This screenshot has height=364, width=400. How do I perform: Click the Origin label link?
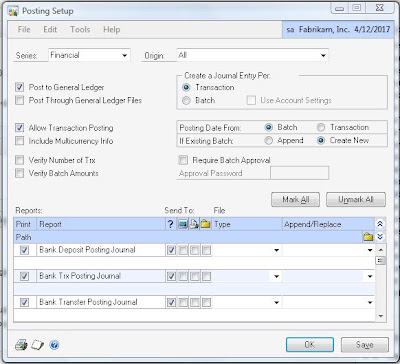(154, 56)
